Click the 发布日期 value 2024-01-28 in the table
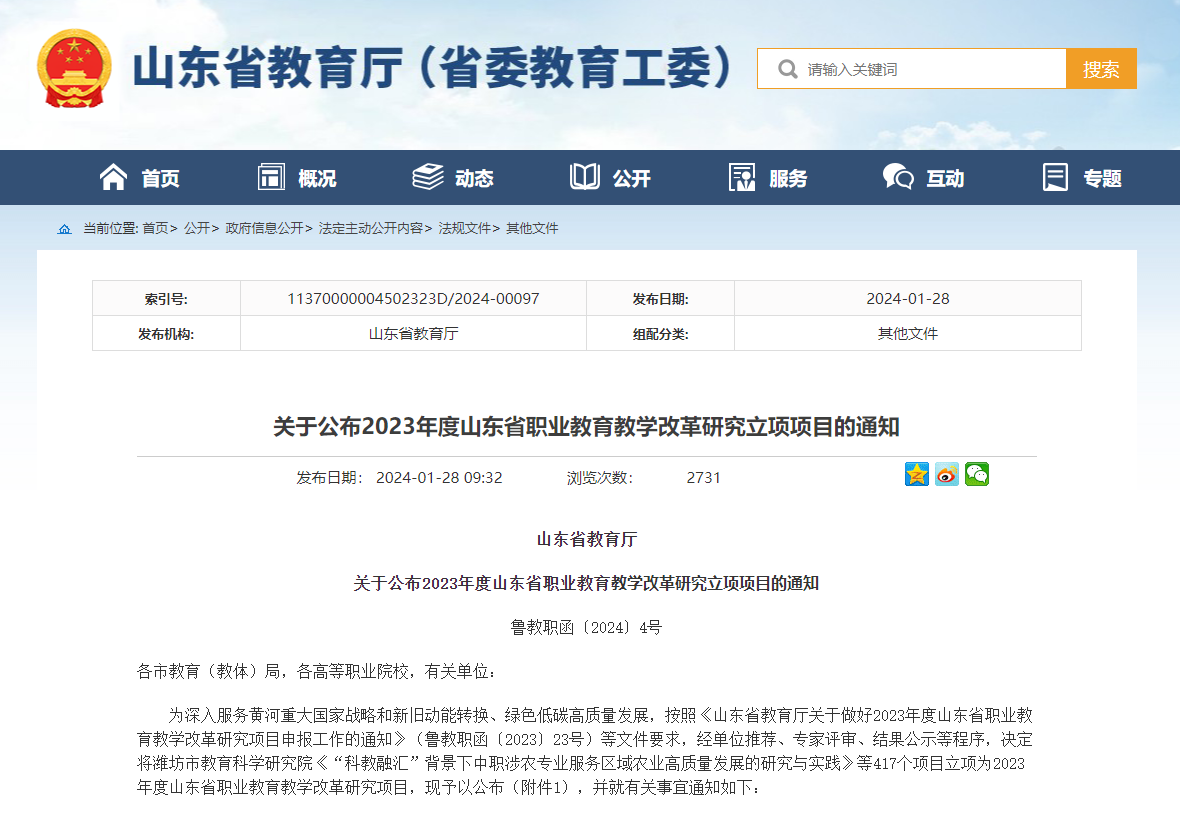 [908, 299]
